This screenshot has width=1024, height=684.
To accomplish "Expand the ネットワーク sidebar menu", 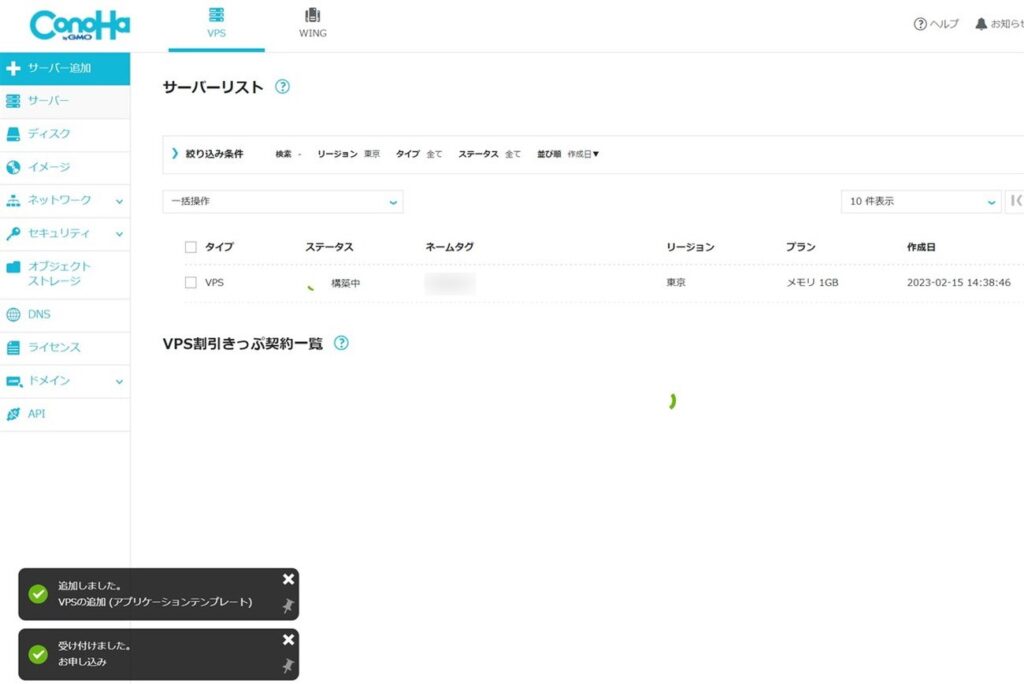I will click(x=65, y=201).
